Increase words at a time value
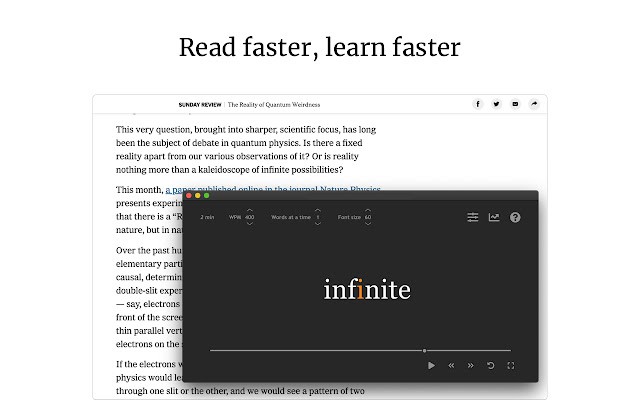The image size is (640, 400). click(318, 210)
